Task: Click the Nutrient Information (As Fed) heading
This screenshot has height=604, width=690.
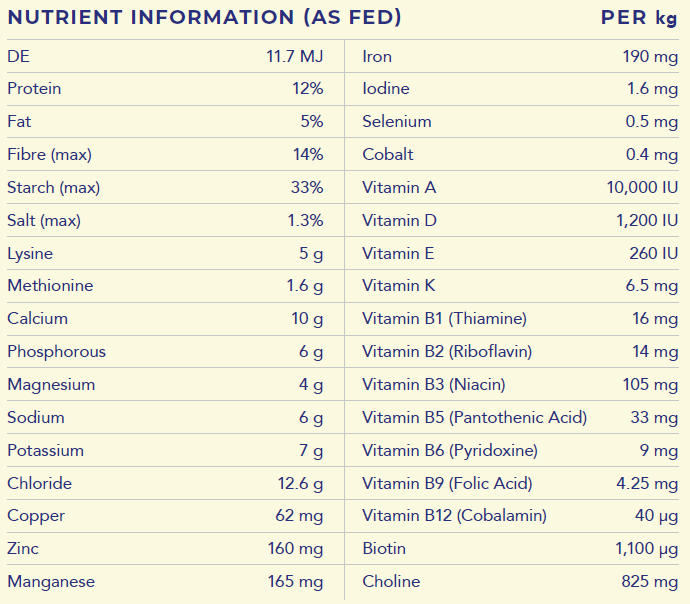Action: [204, 18]
